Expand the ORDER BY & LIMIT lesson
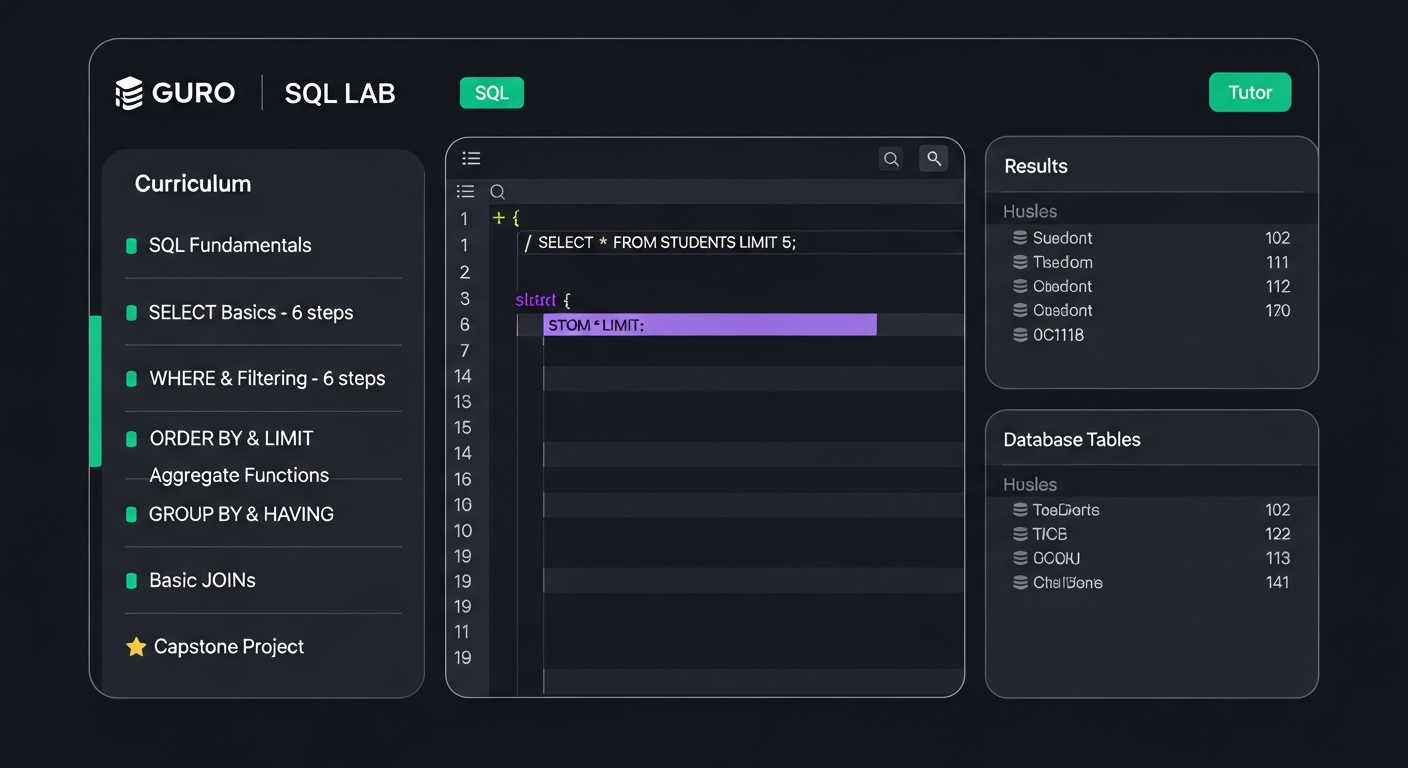1408x768 pixels. click(231, 438)
